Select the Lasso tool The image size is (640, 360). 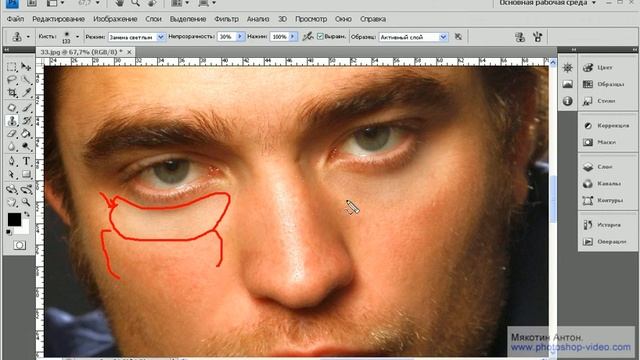[12, 80]
